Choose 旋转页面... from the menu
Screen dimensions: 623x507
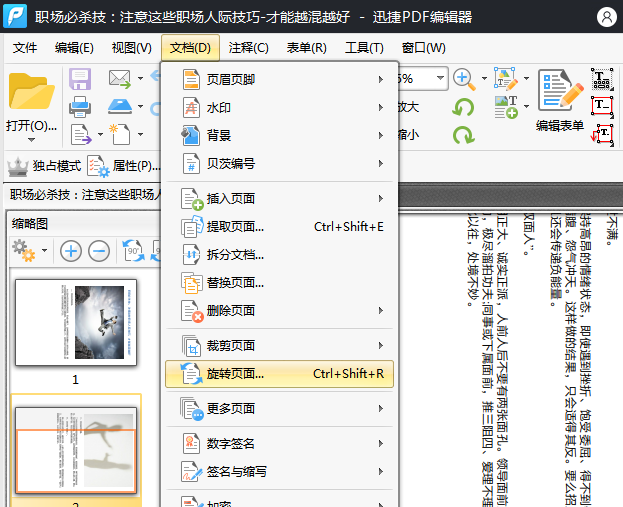point(279,374)
